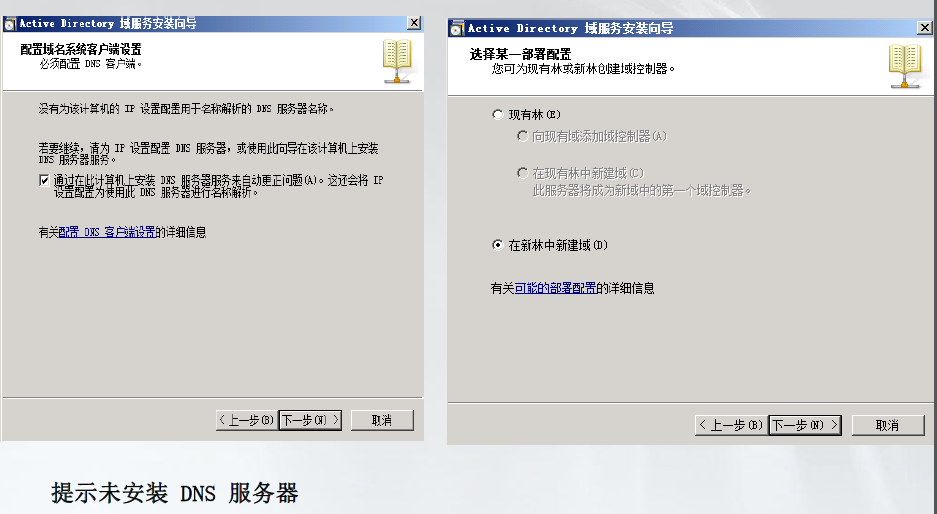The image size is (937, 514).
Task: Click the book icon in the deployment configuration dialog
Action: click(905, 66)
